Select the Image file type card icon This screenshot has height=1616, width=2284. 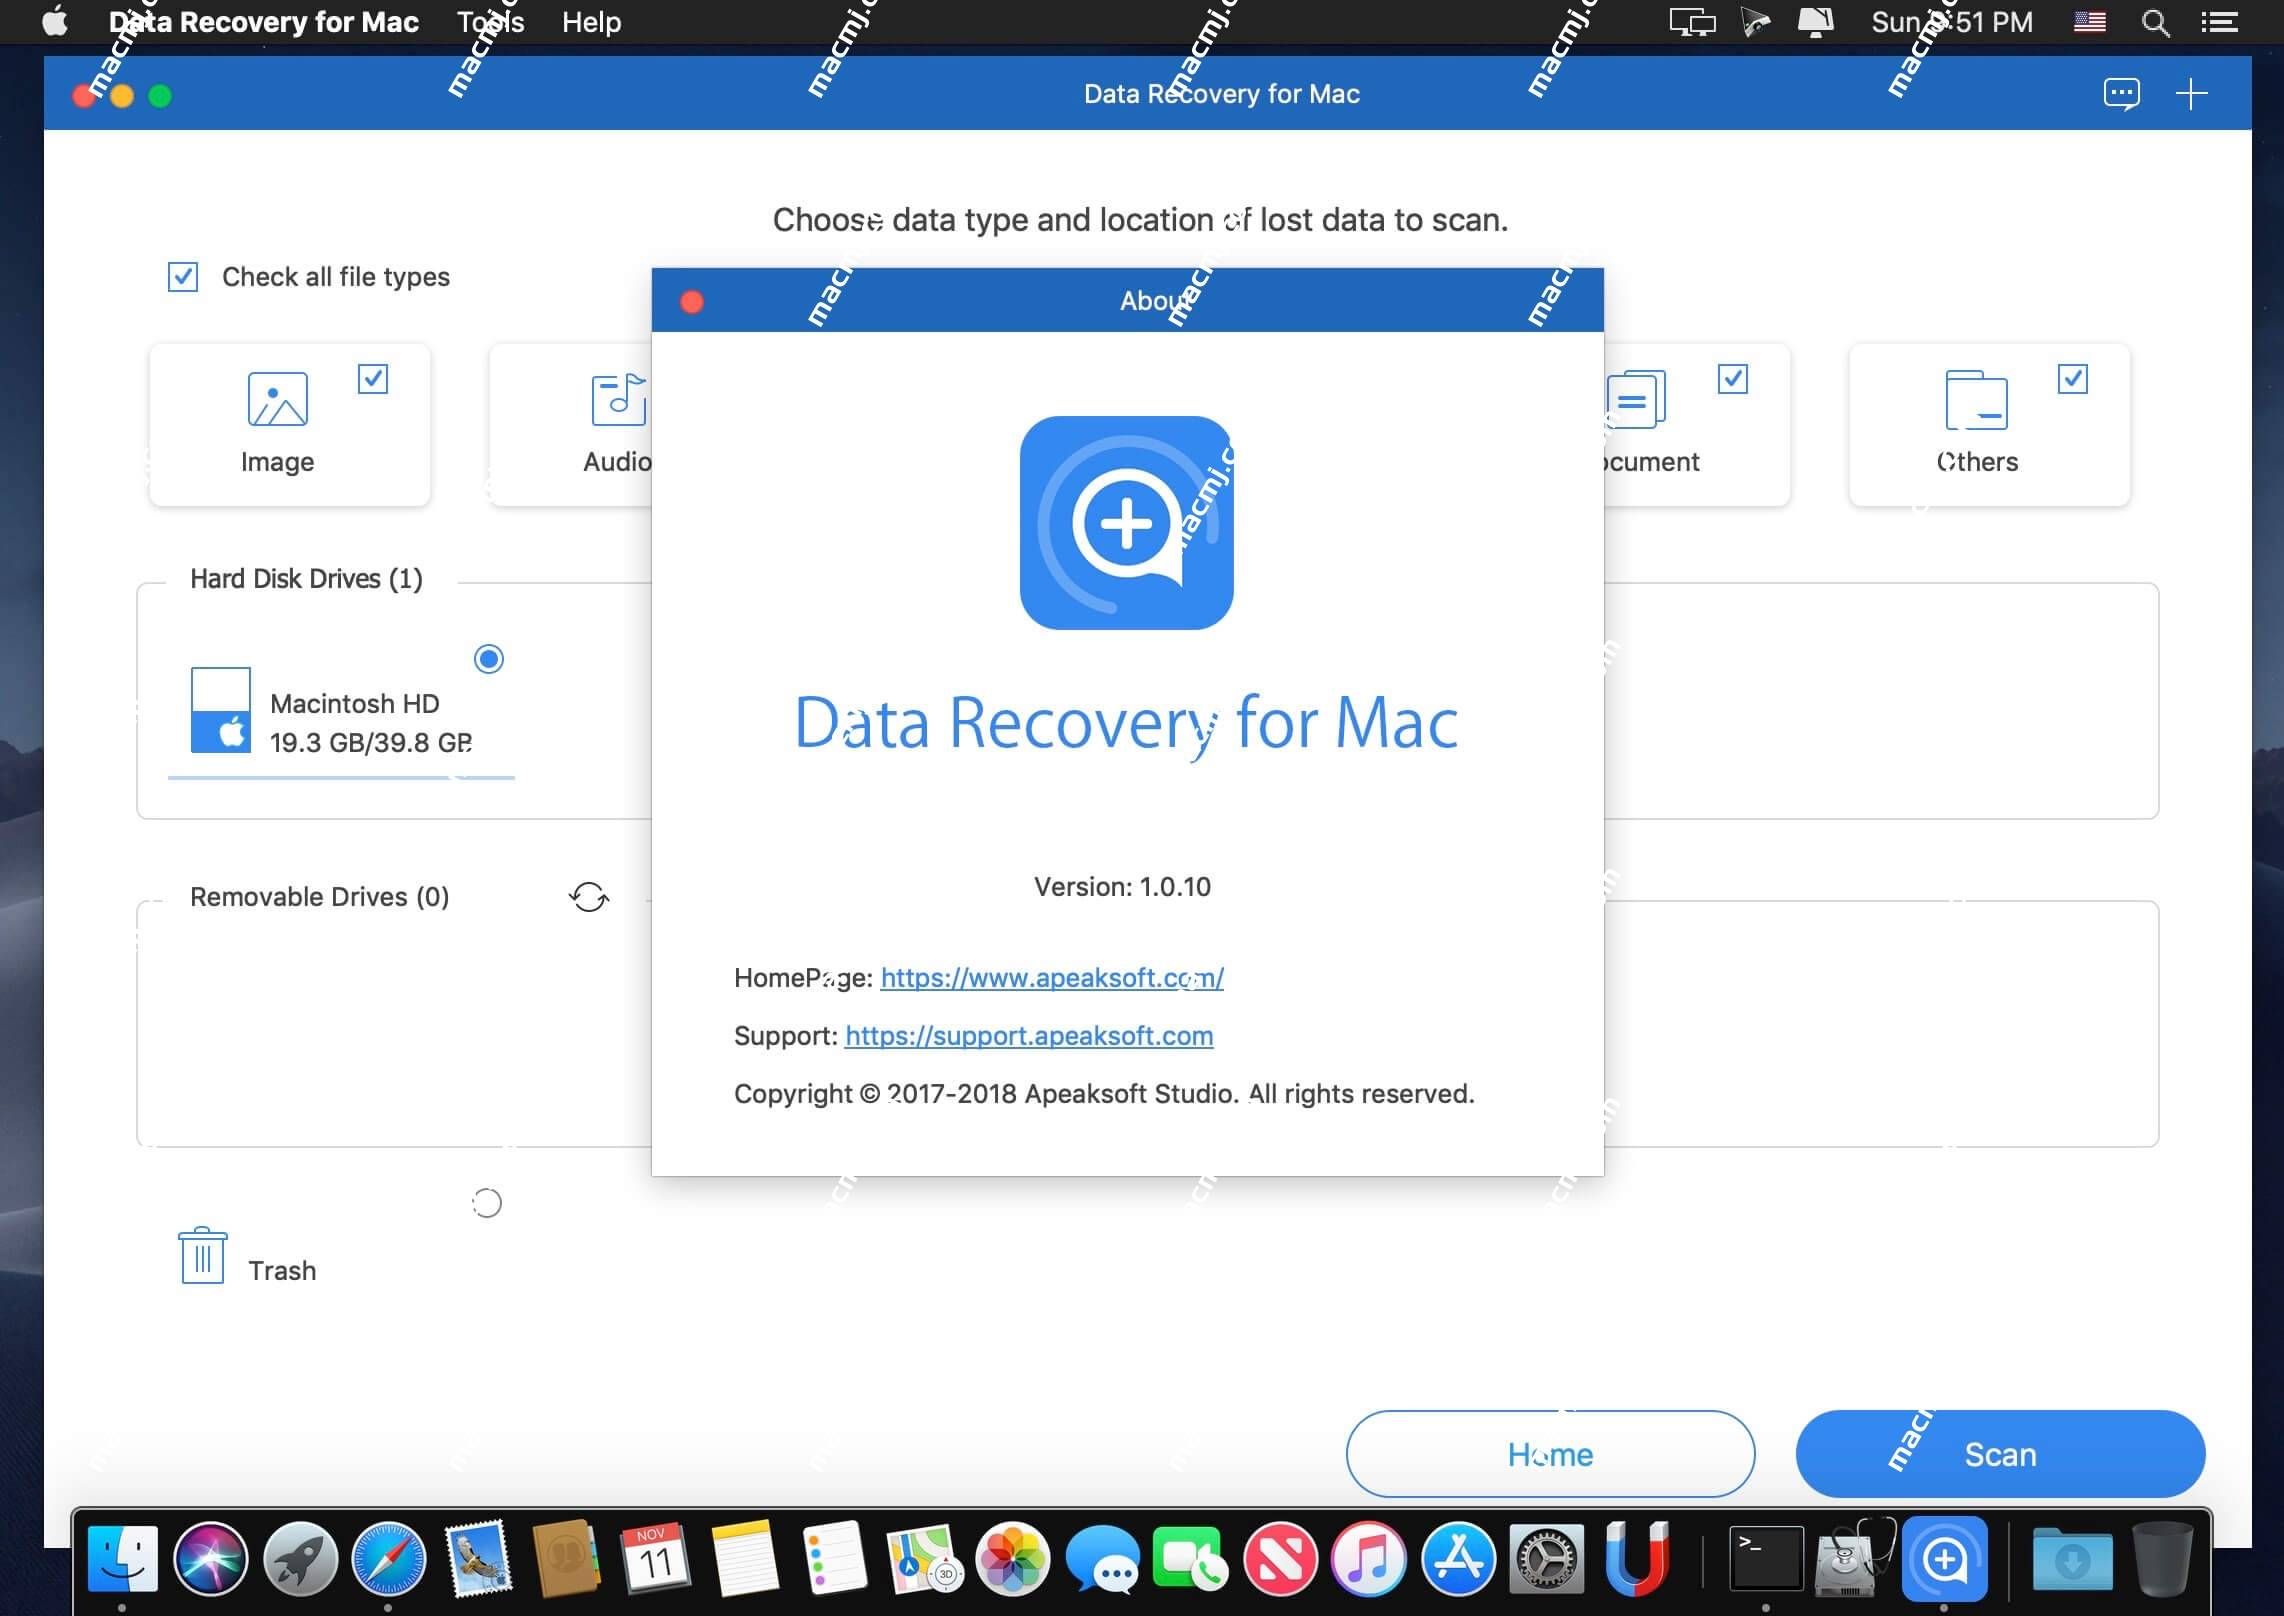(x=277, y=399)
